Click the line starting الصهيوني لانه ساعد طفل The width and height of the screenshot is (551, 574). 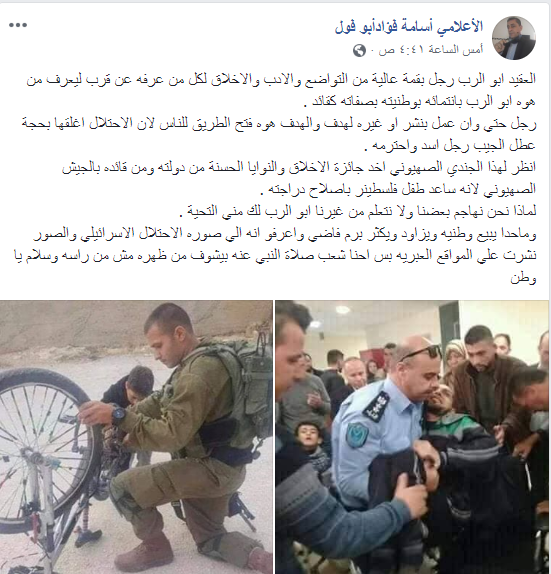398,189
